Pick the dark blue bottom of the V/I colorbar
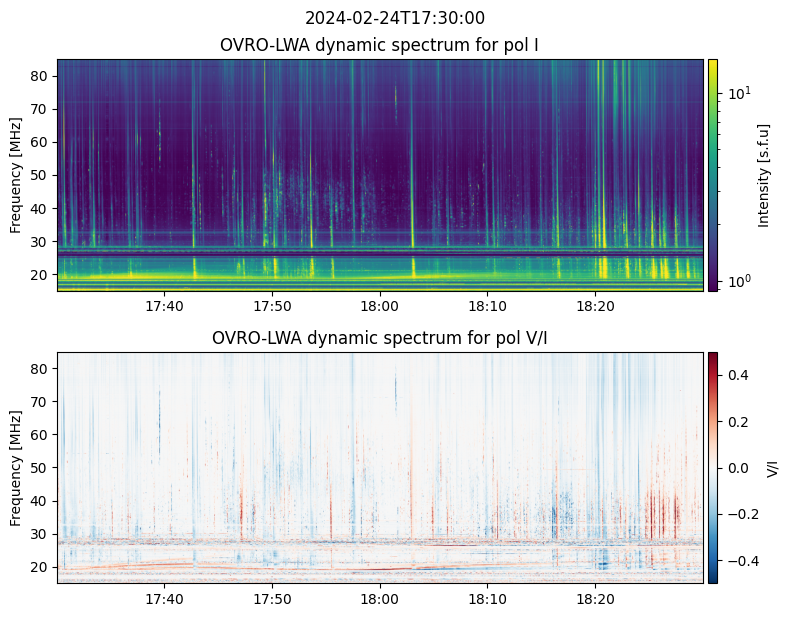Viewport: 790px width, 617px height. point(713,578)
